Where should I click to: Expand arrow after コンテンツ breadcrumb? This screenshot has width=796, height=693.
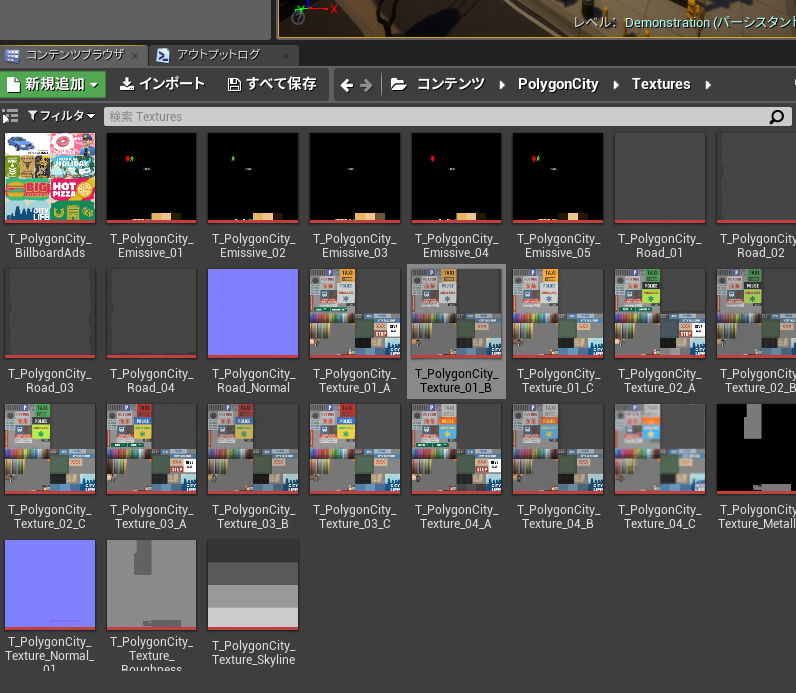502,85
